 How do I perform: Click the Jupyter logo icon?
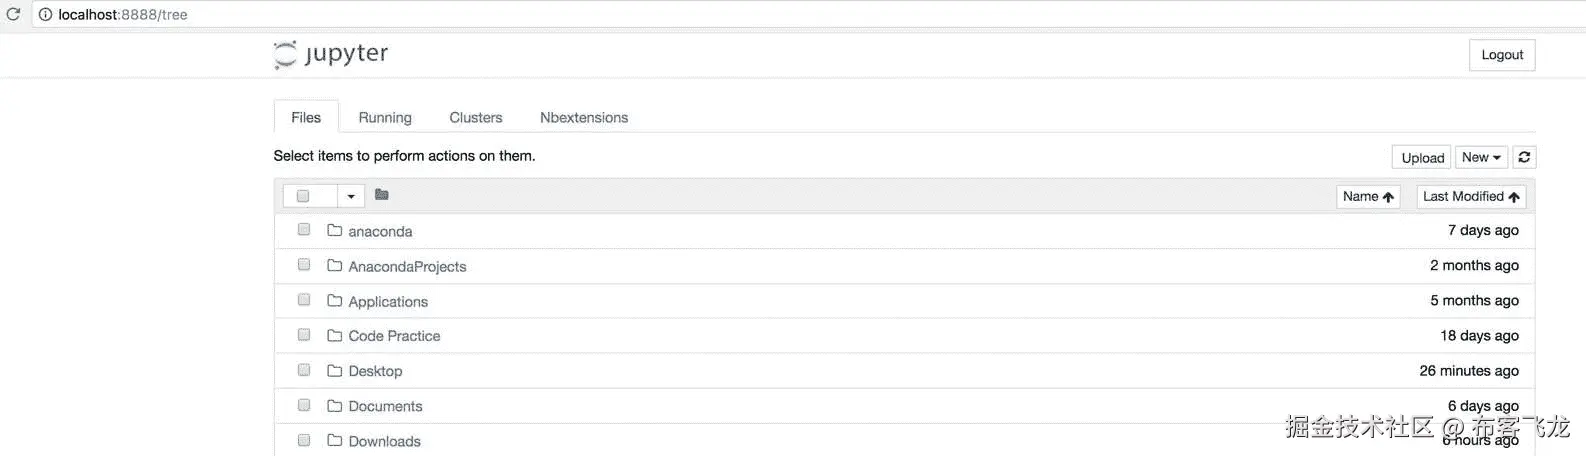pyautogui.click(x=286, y=54)
